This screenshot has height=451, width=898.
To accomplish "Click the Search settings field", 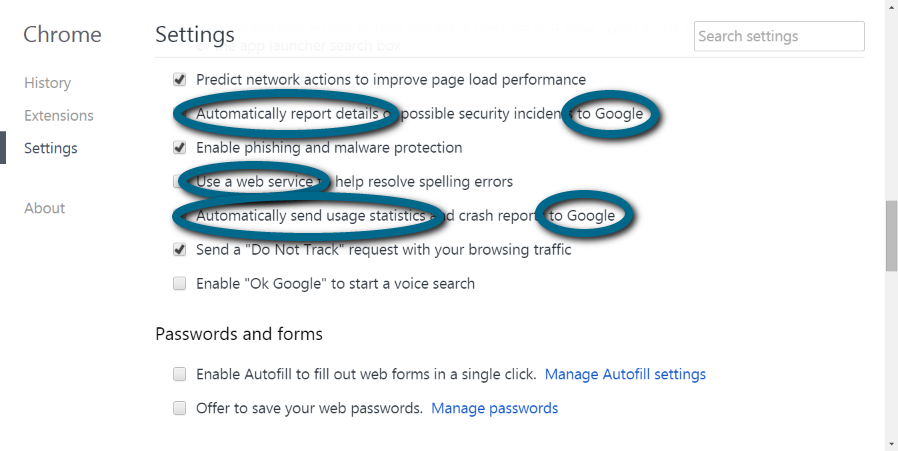I will [778, 36].
